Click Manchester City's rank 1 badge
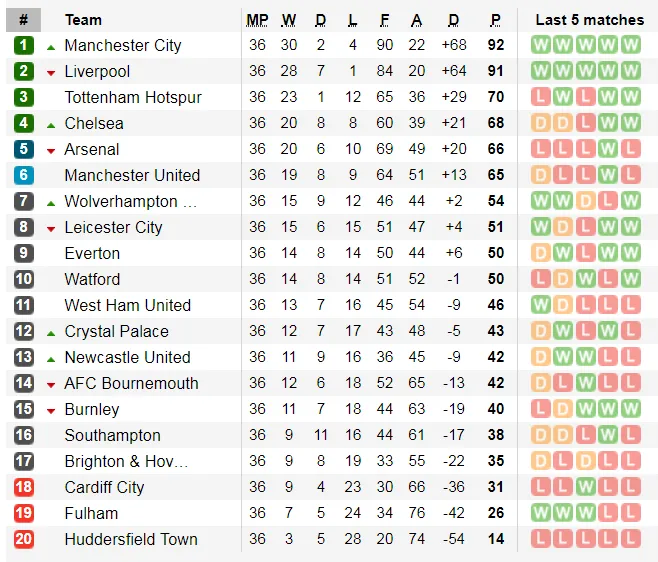This screenshot has width=658, height=562. pyautogui.click(x=24, y=45)
